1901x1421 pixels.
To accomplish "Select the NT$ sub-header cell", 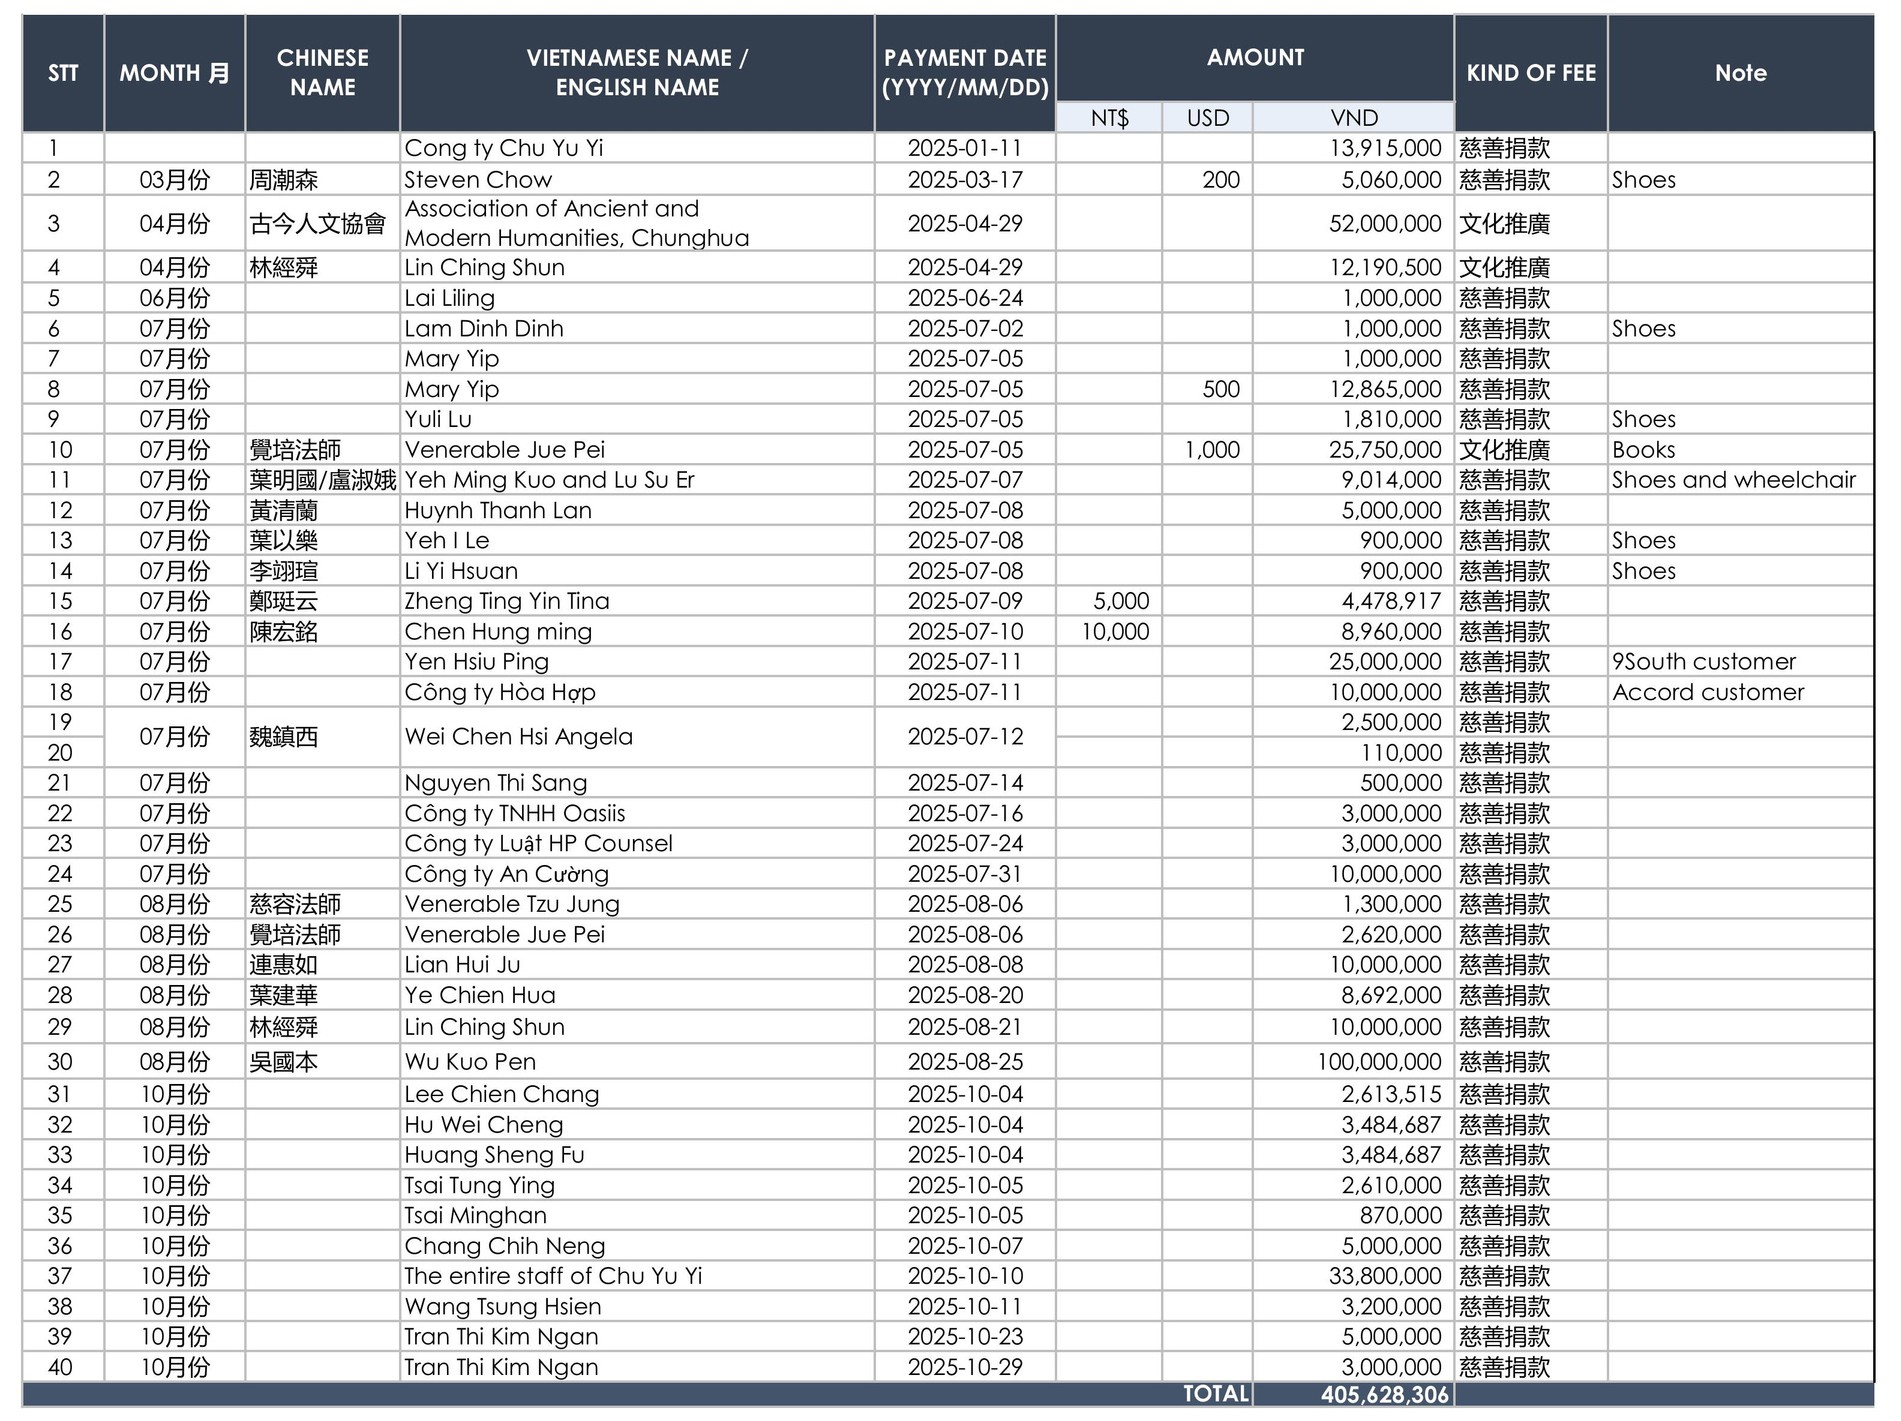I will pyautogui.click(x=1109, y=118).
